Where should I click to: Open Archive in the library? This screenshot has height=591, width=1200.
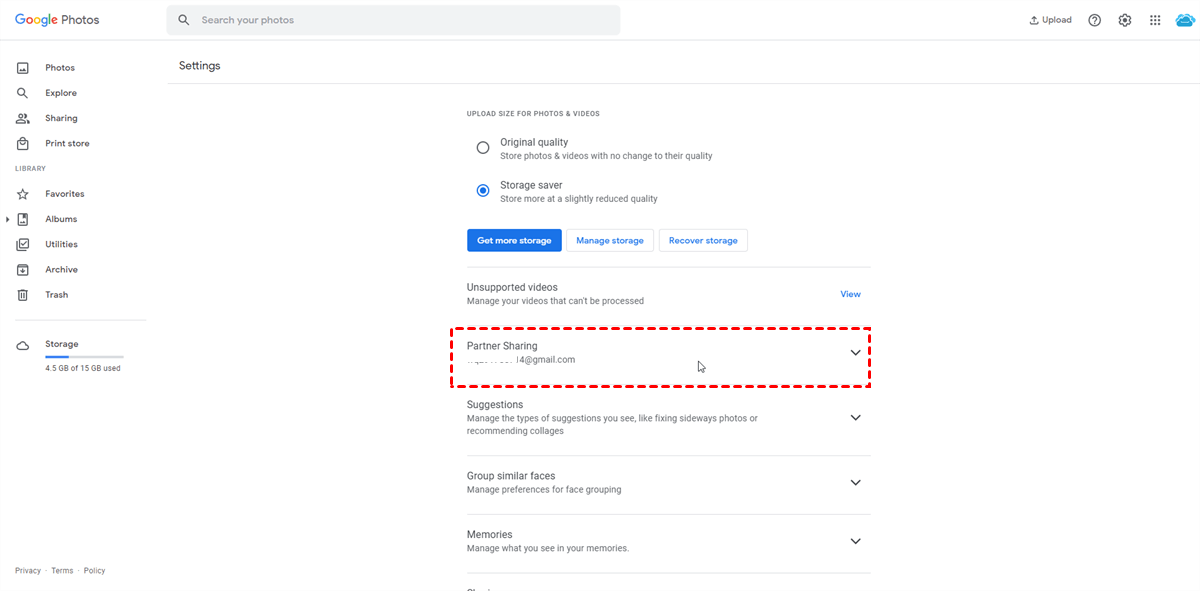click(x=61, y=270)
